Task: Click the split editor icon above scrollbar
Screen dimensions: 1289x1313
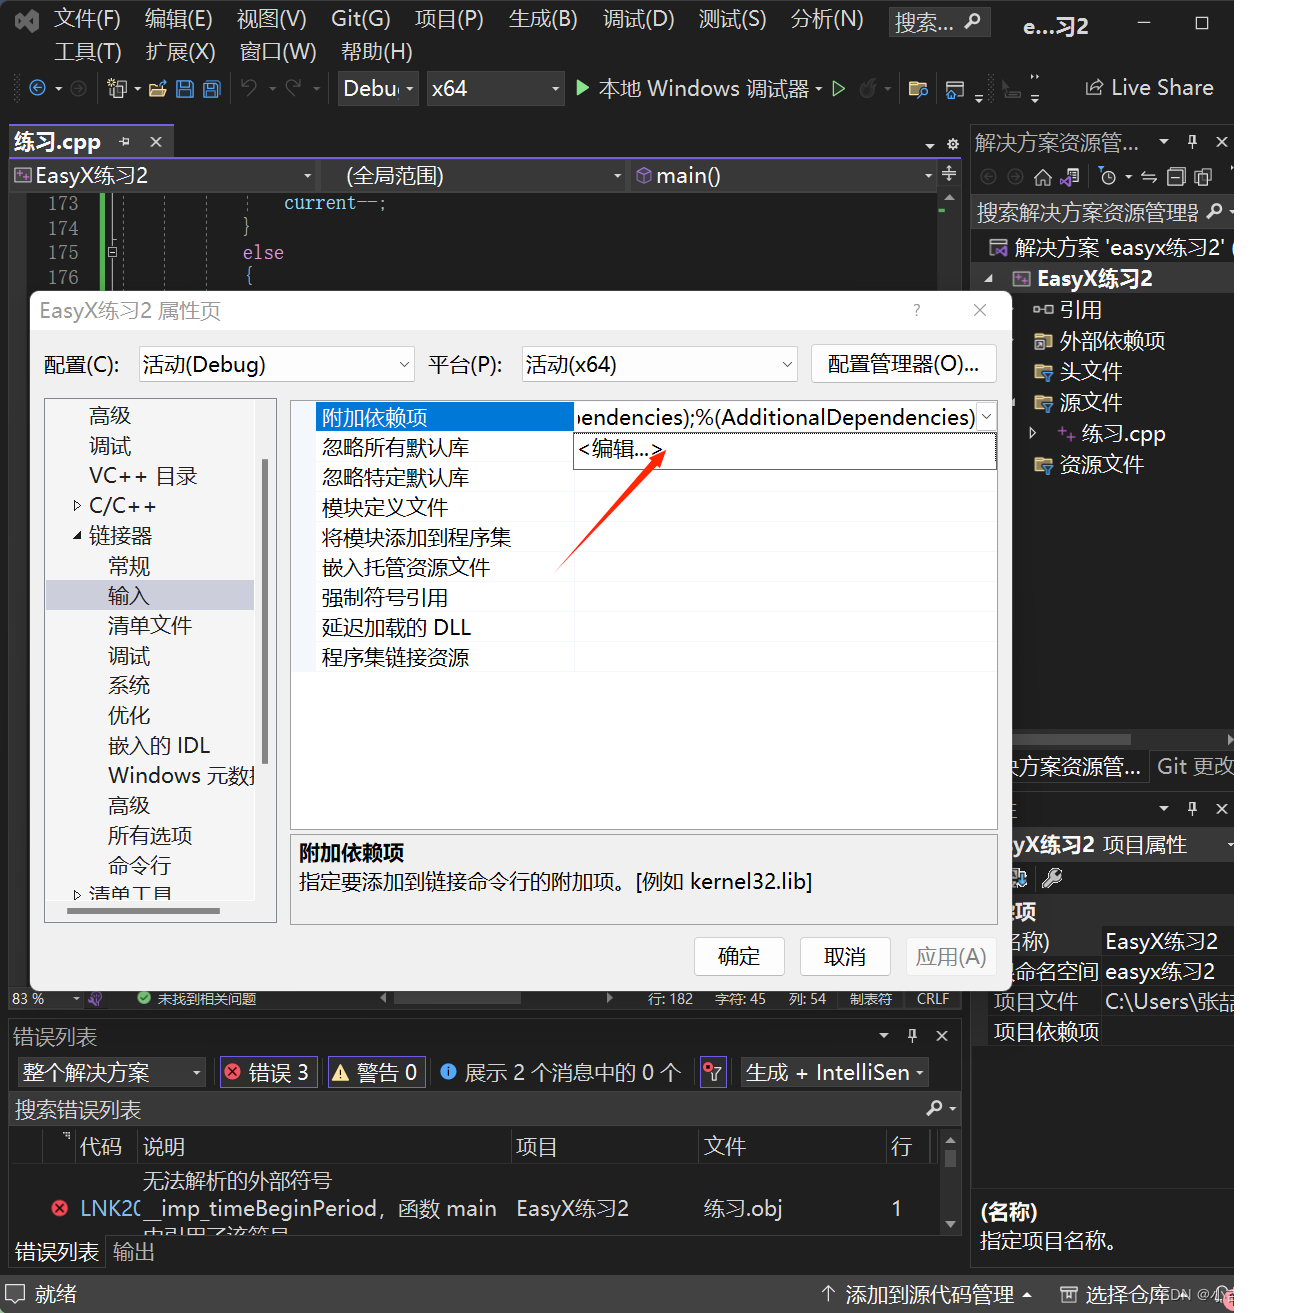Action: 948,174
